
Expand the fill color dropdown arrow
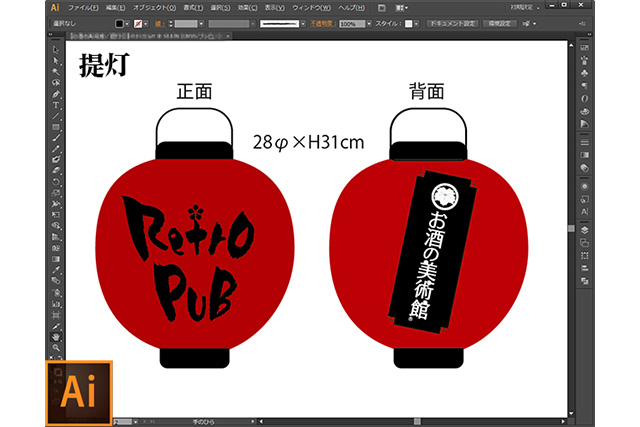point(127,24)
